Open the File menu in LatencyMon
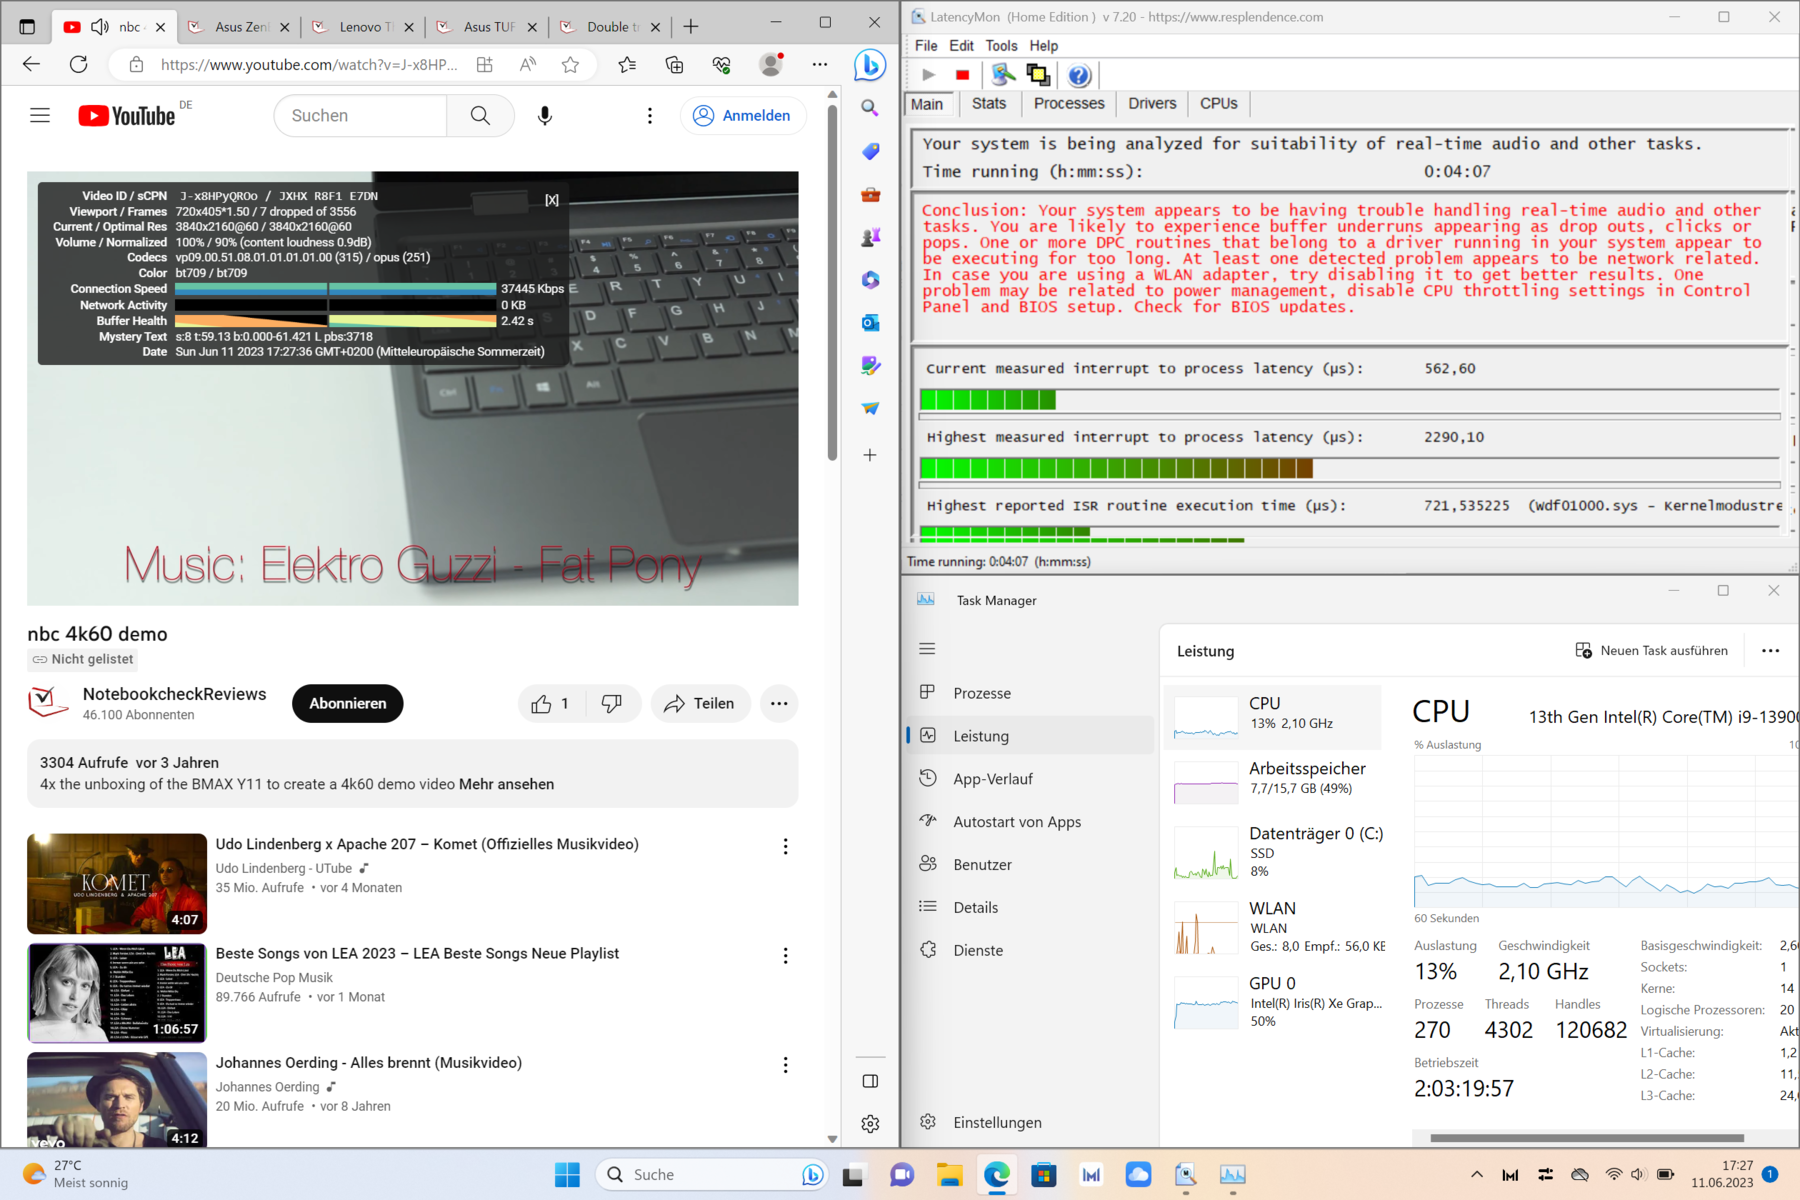This screenshot has width=1800, height=1200. tap(926, 46)
